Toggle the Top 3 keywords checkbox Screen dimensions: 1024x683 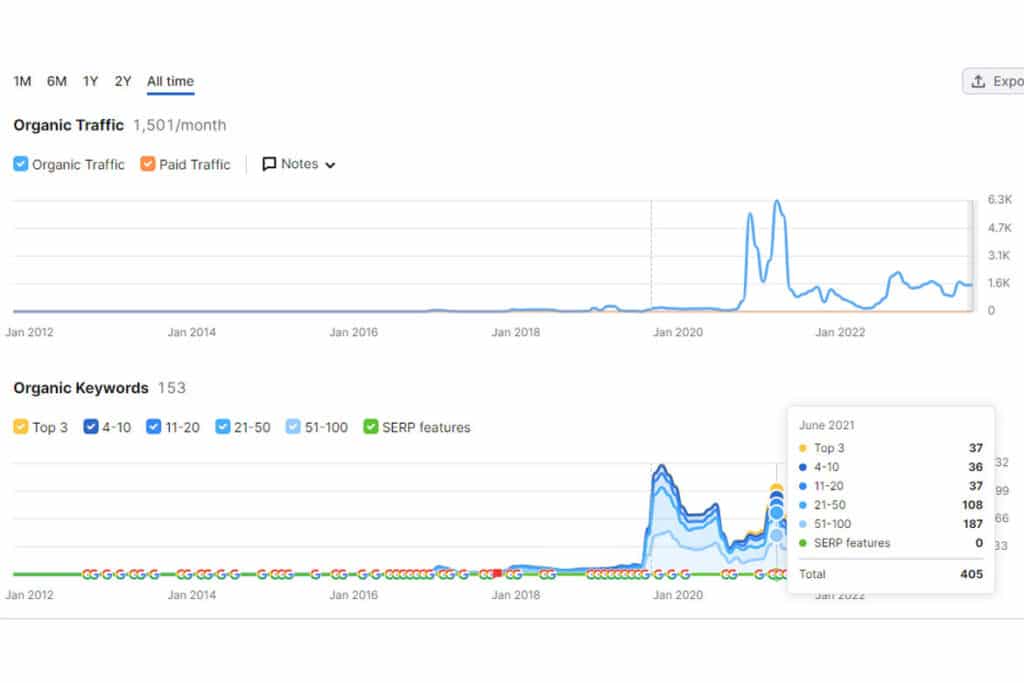point(21,427)
